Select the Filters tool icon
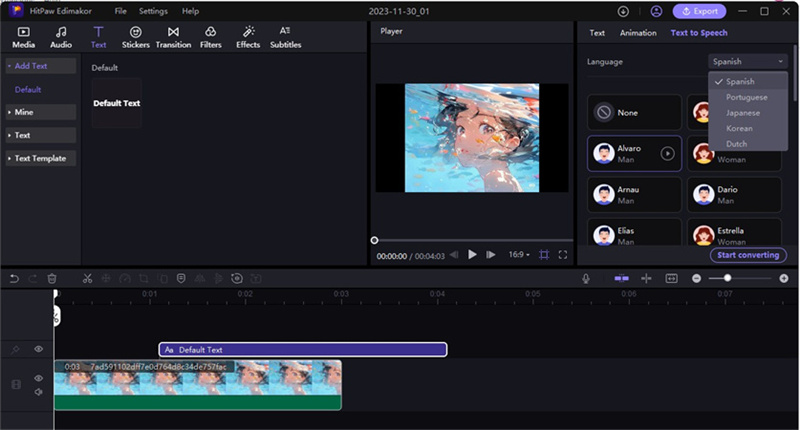 click(x=210, y=37)
